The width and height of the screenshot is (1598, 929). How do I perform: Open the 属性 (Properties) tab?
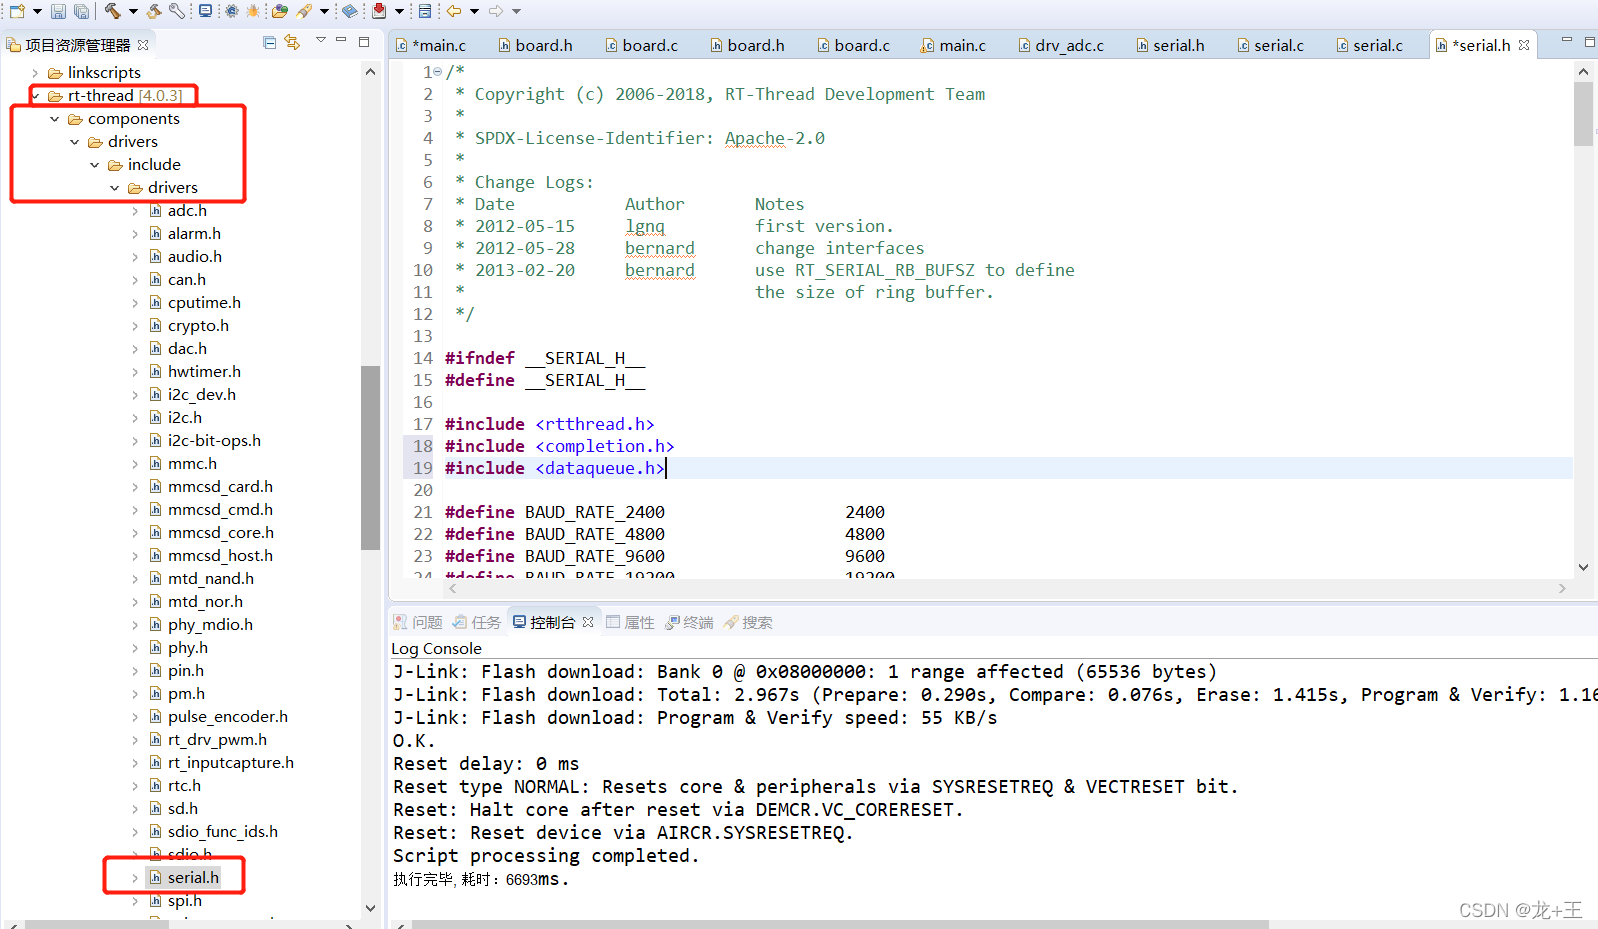(x=630, y=622)
